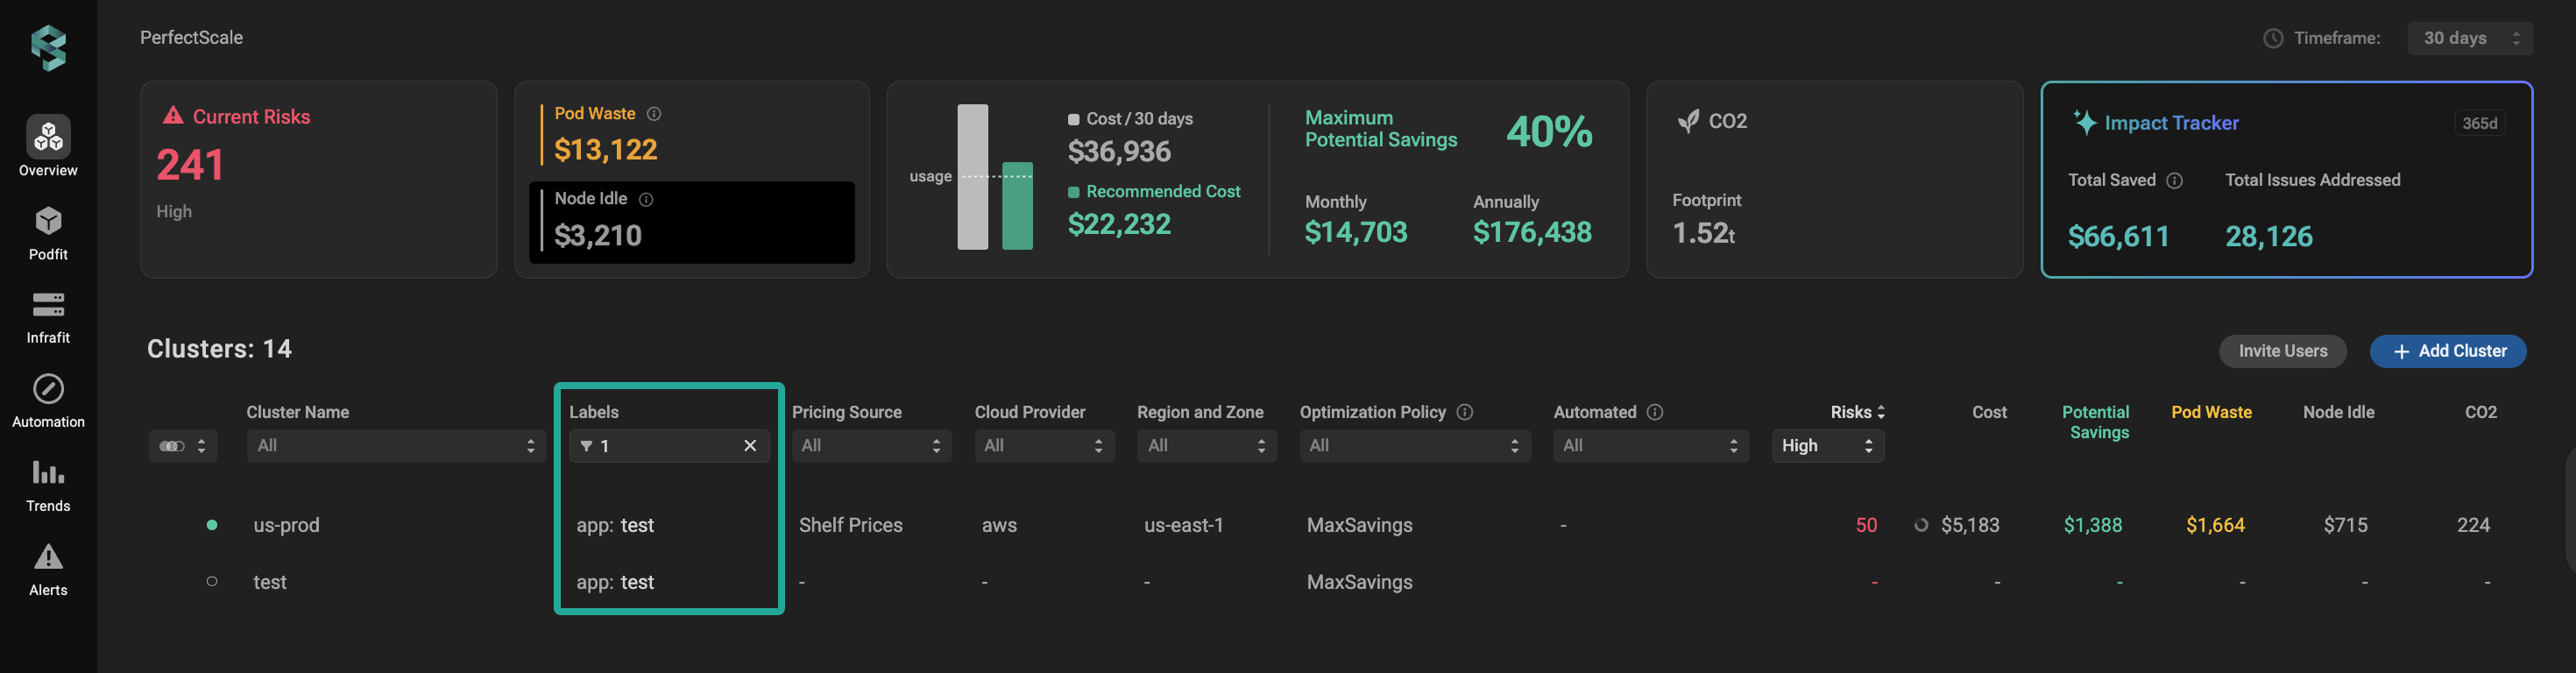Open the Overview section icon
The height and width of the screenshot is (673, 2576).
48,137
